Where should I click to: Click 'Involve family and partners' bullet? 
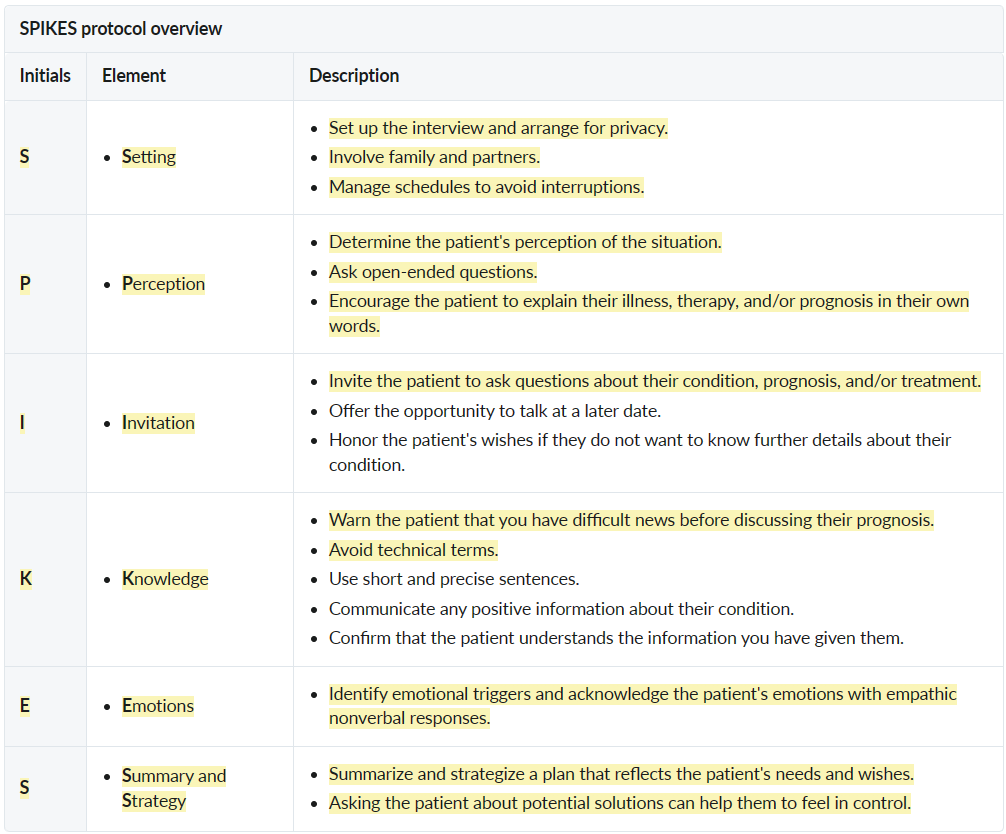(x=434, y=157)
